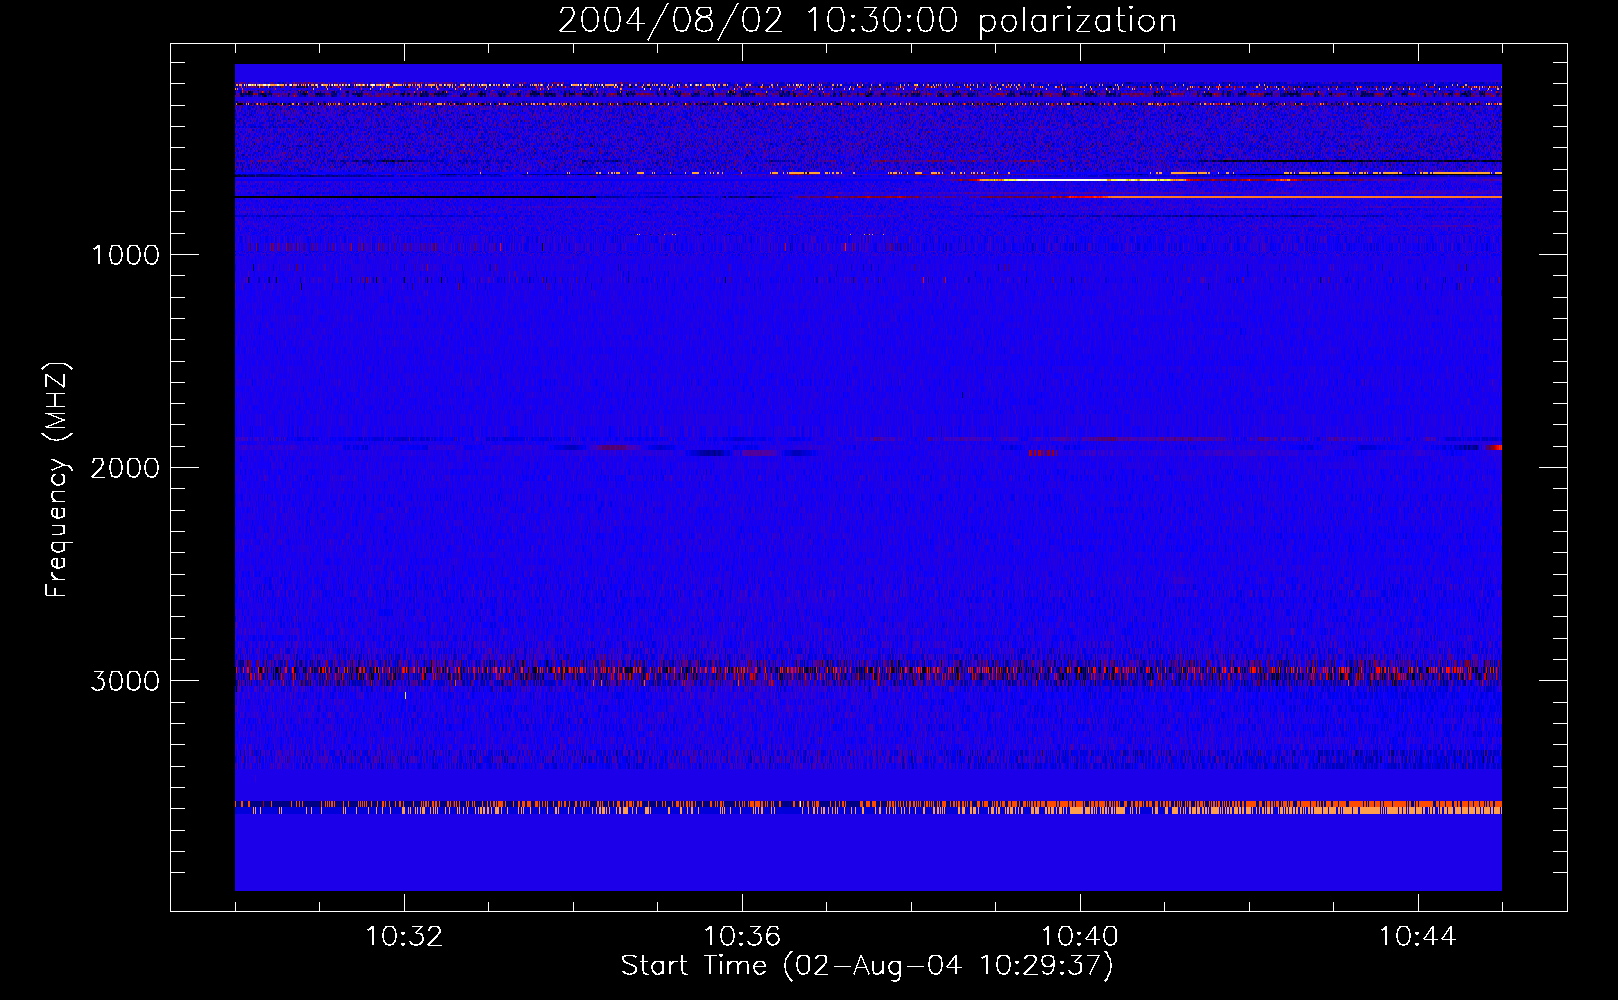
Task: Click the red noise band at 3000 MHz
Action: [868, 672]
